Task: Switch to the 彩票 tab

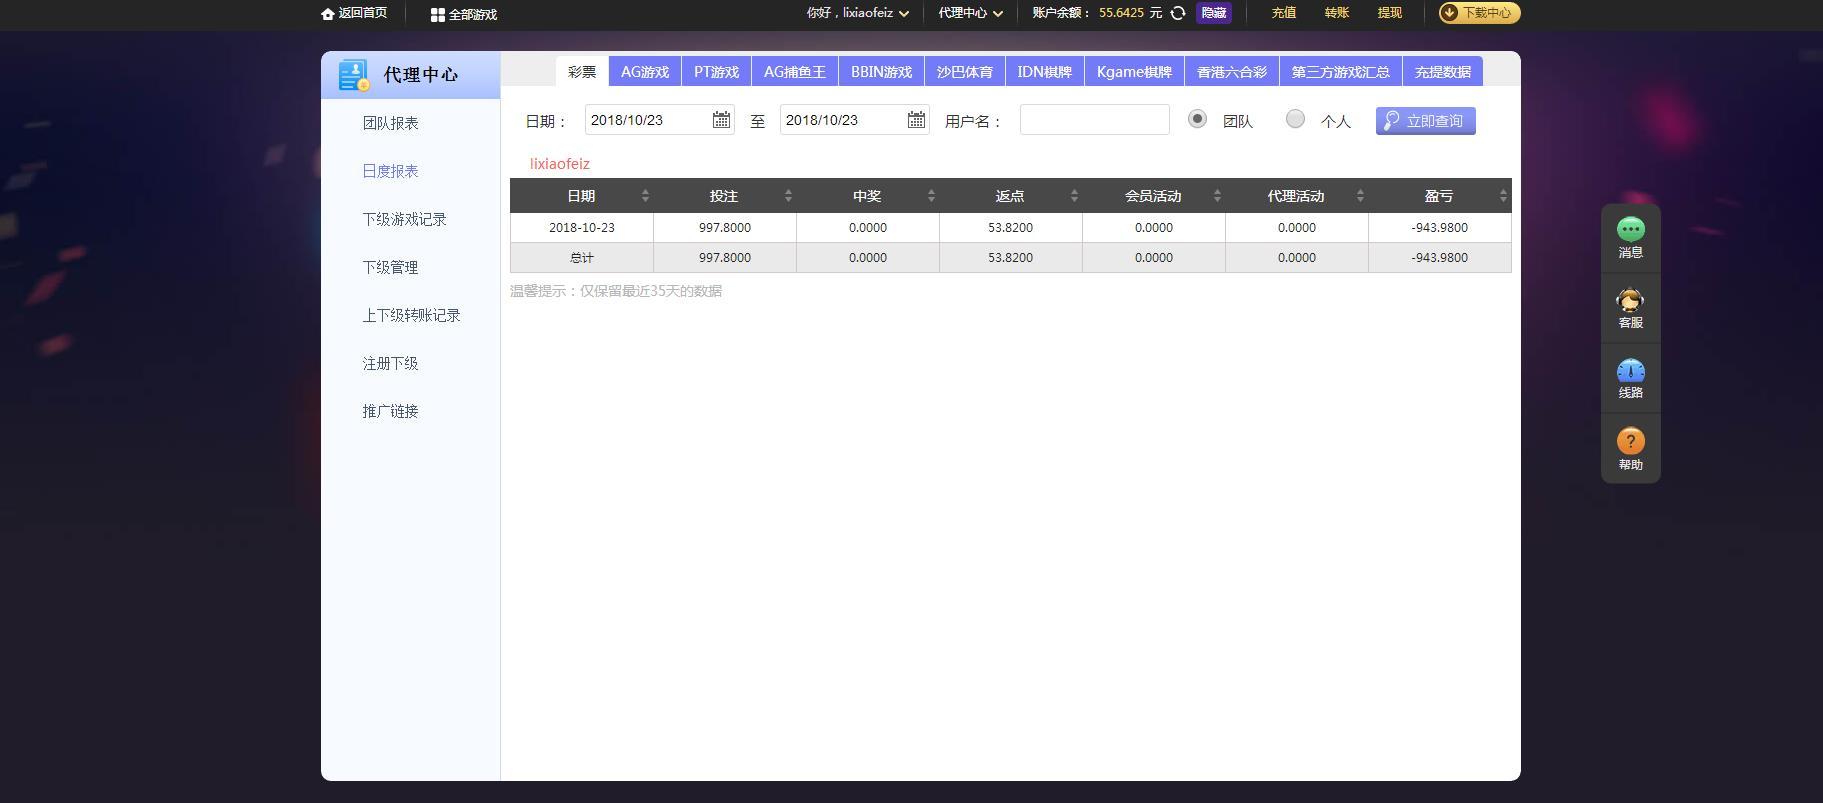Action: (582, 71)
